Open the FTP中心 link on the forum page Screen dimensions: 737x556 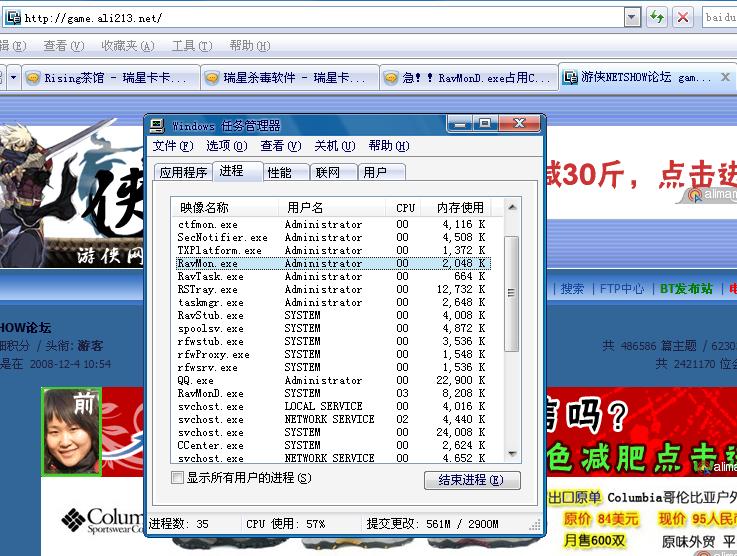(621, 289)
